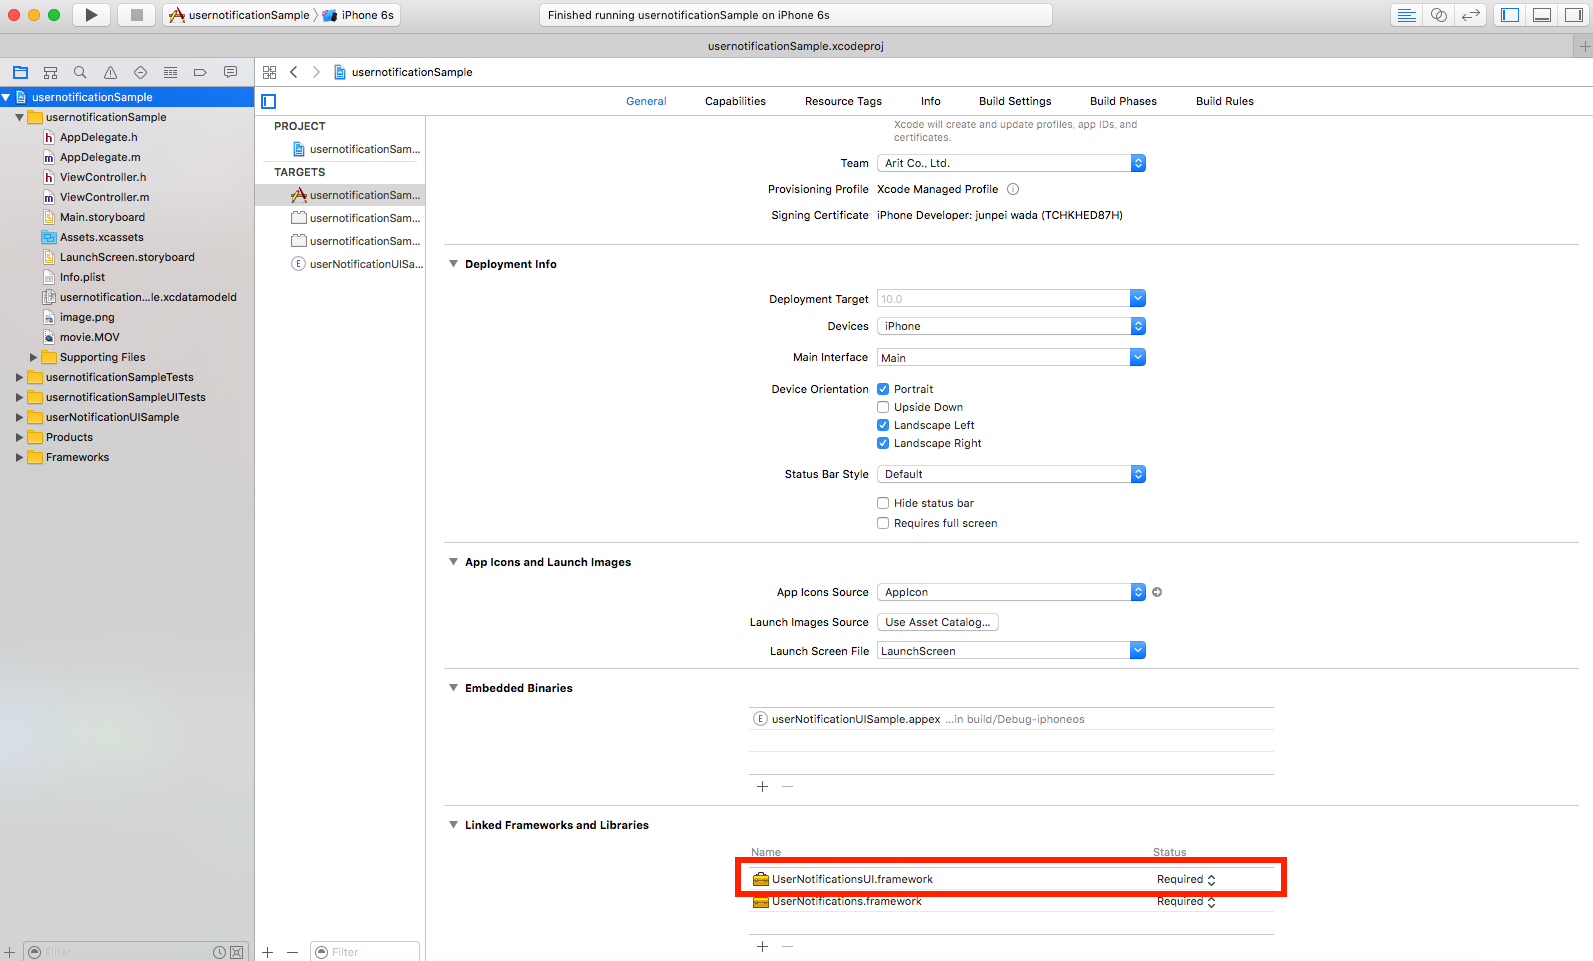Go forward in editor history
Viewport: 1593px width, 961px height.
point(316,72)
